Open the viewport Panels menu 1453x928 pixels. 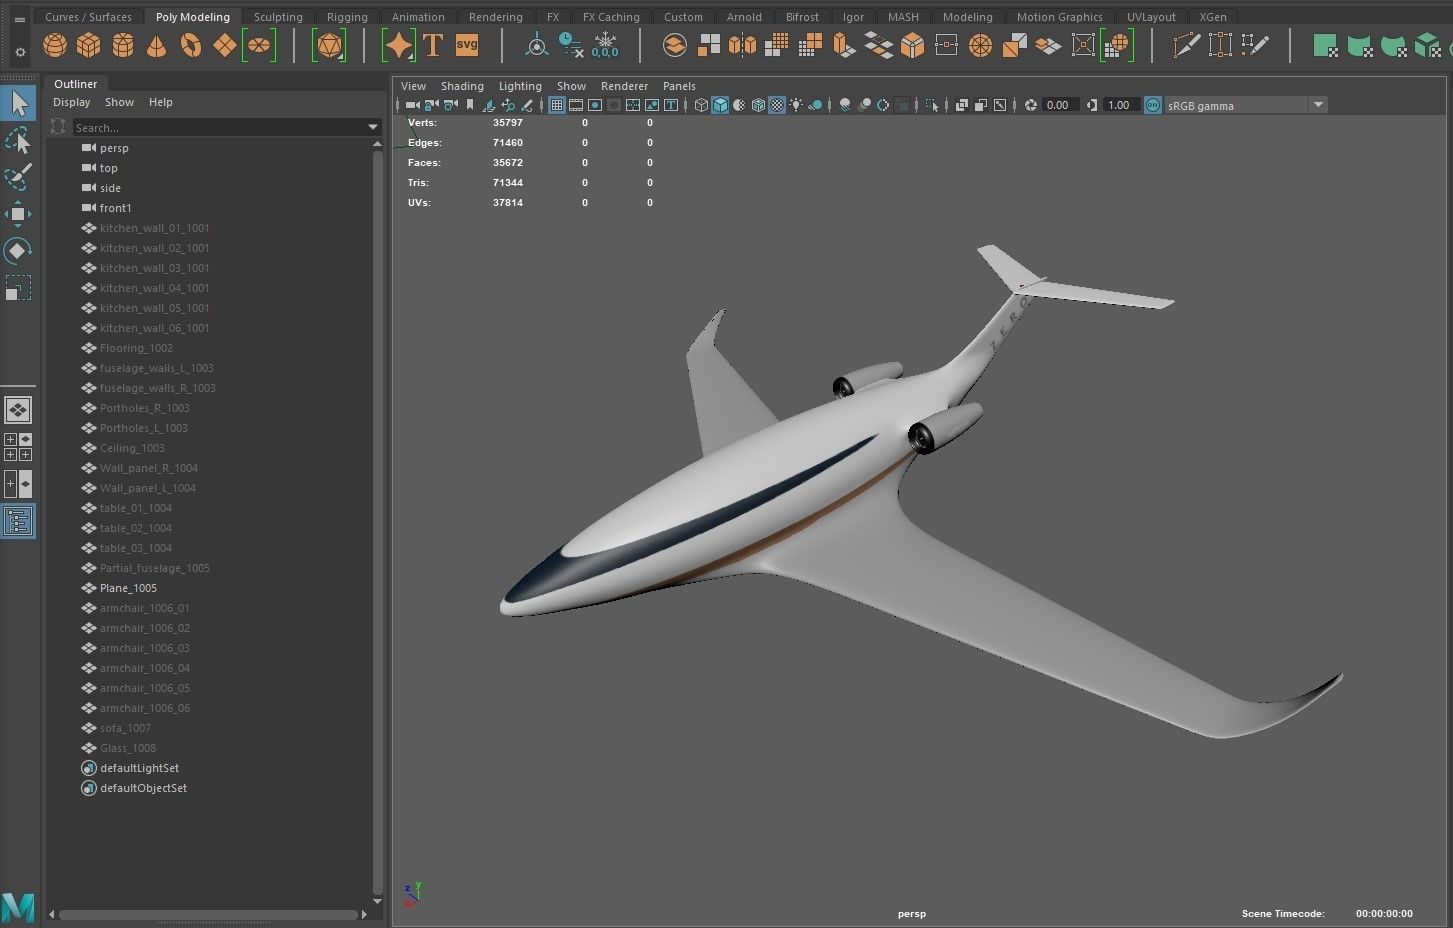pos(679,86)
